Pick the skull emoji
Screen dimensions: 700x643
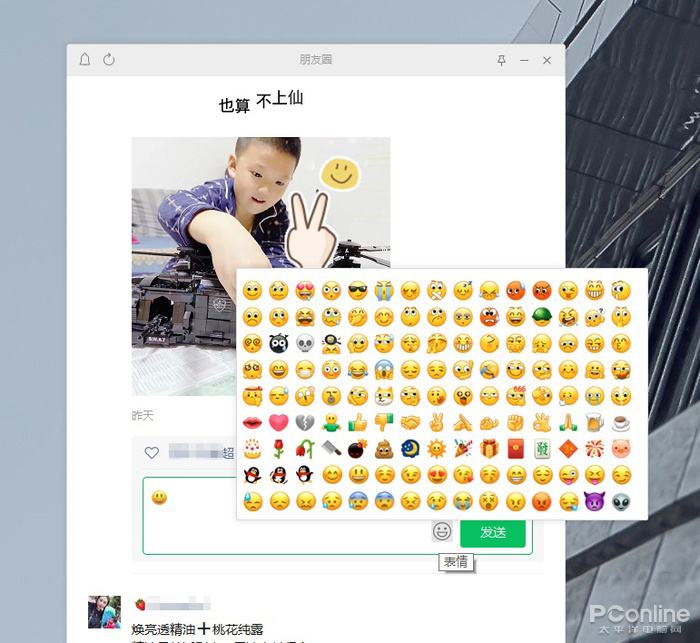tap(305, 343)
